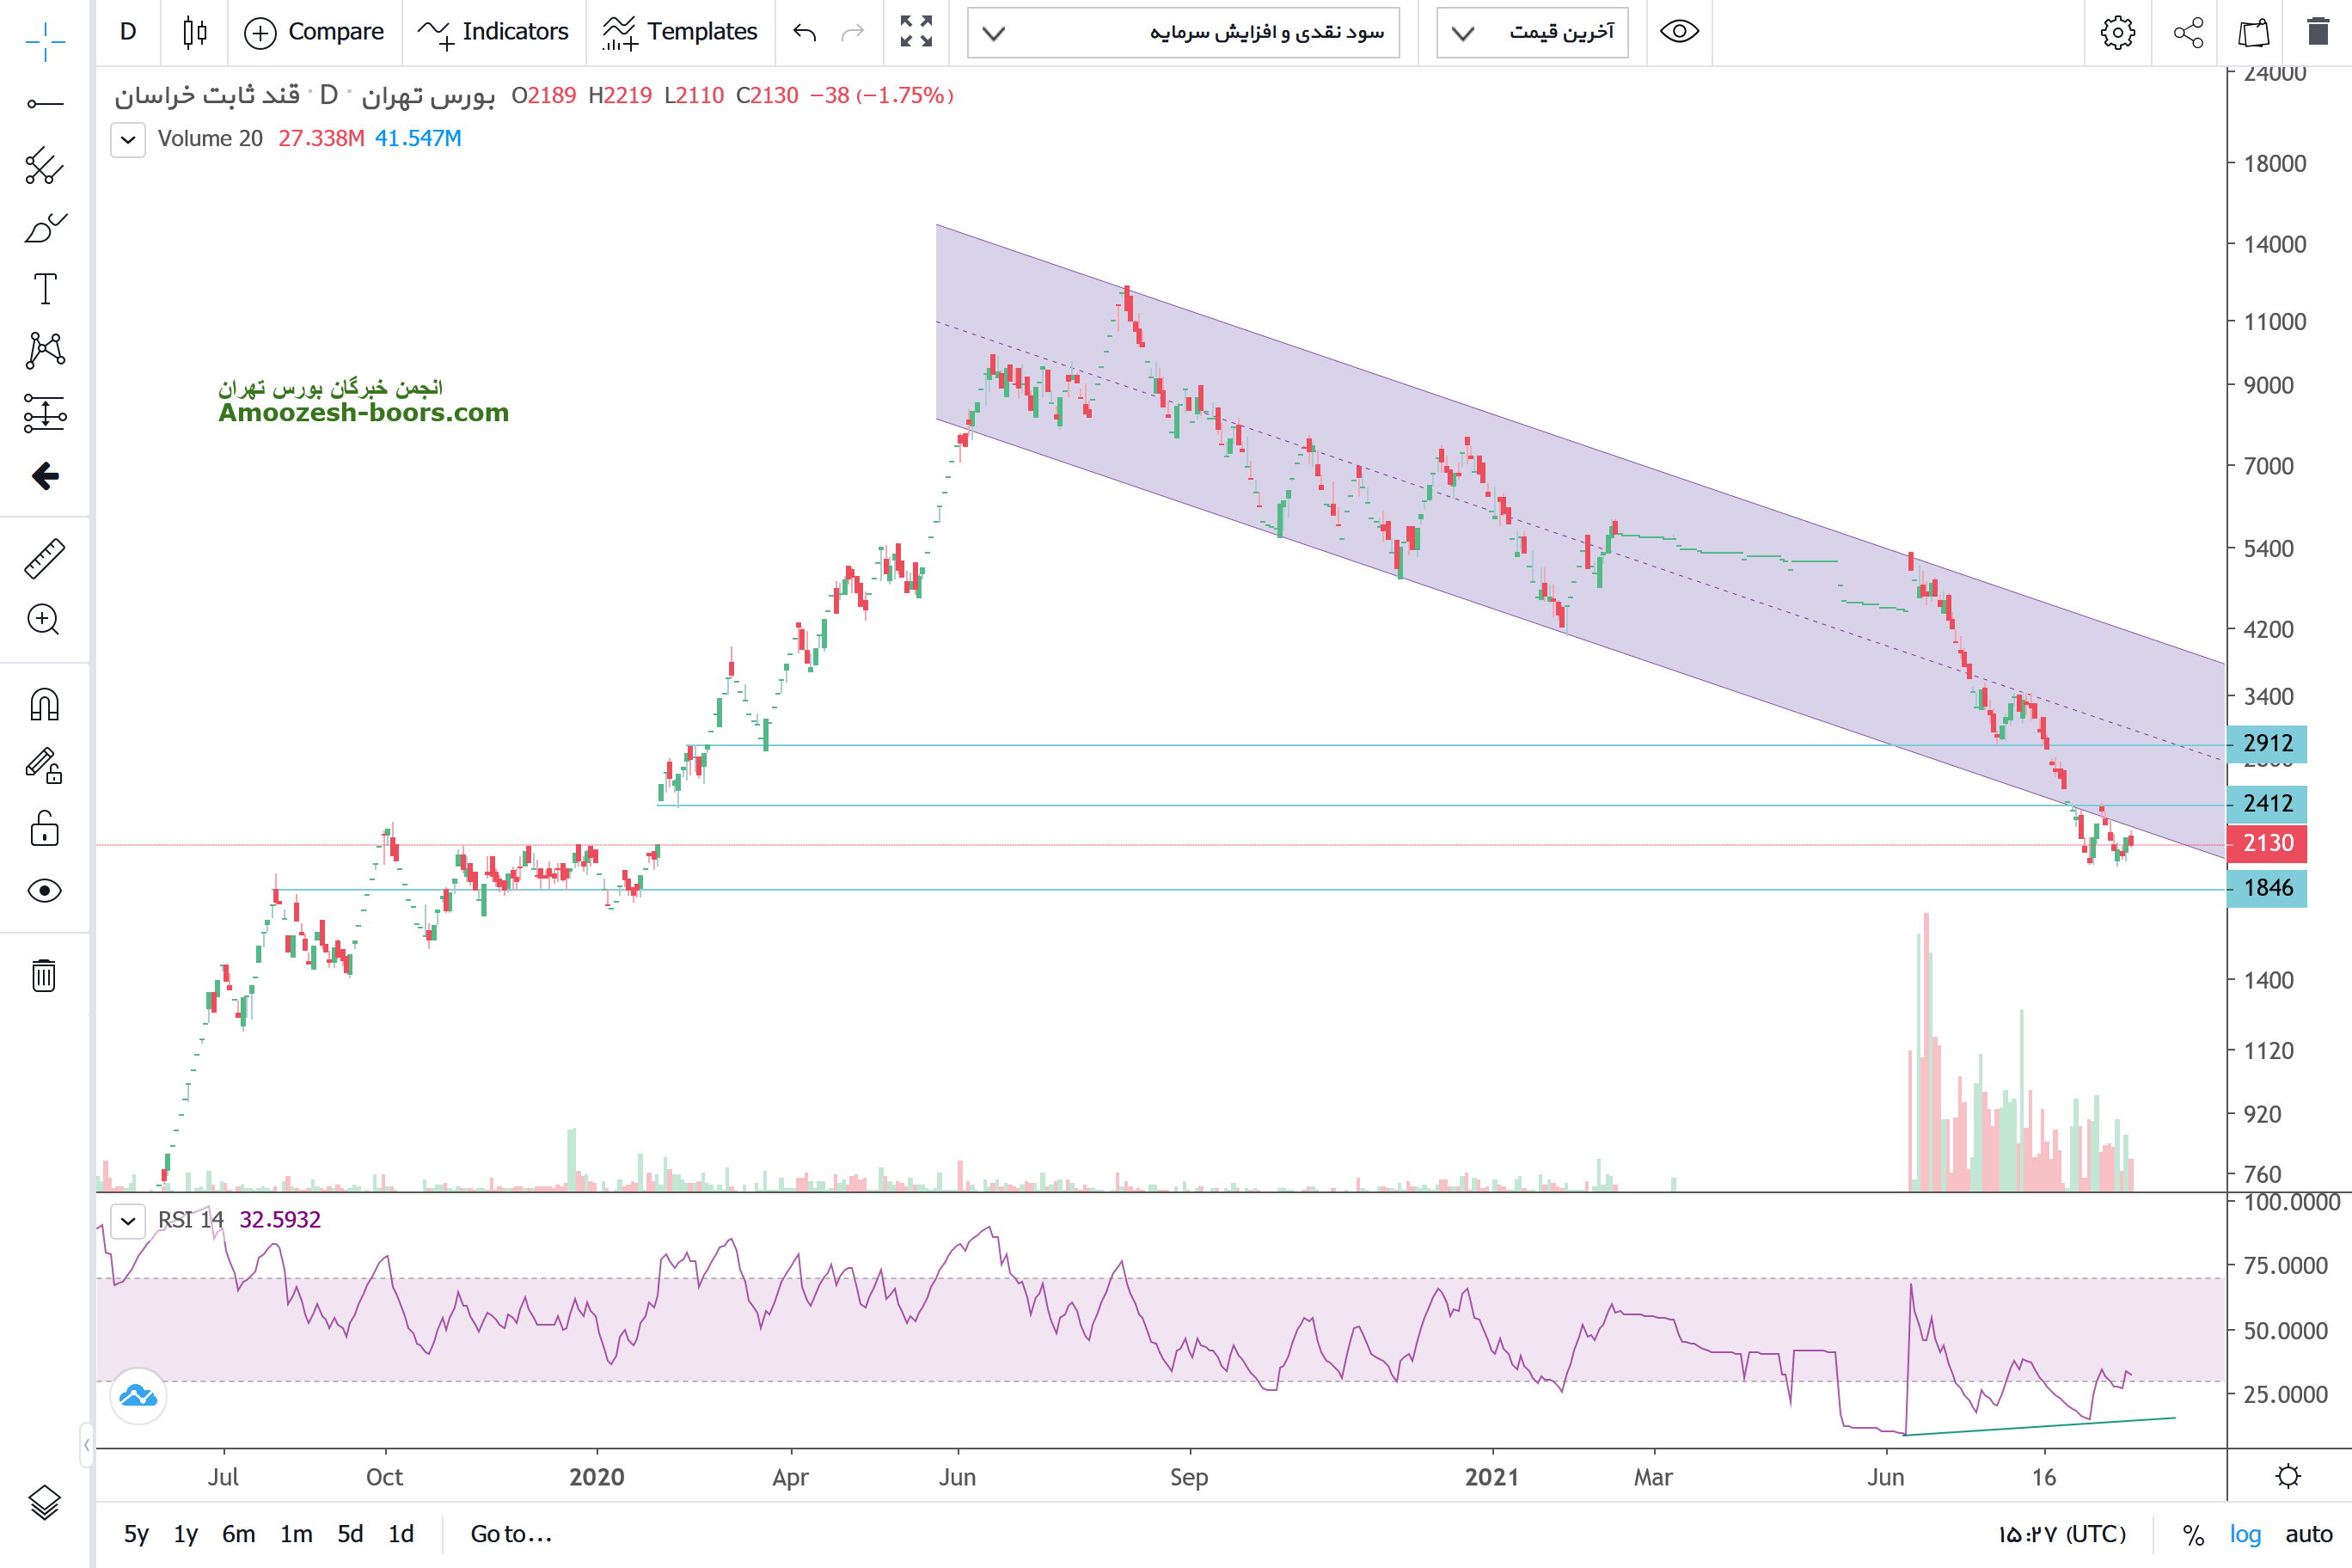Select the Ruler measure tool
The image size is (2352, 1568).
tap(44, 559)
